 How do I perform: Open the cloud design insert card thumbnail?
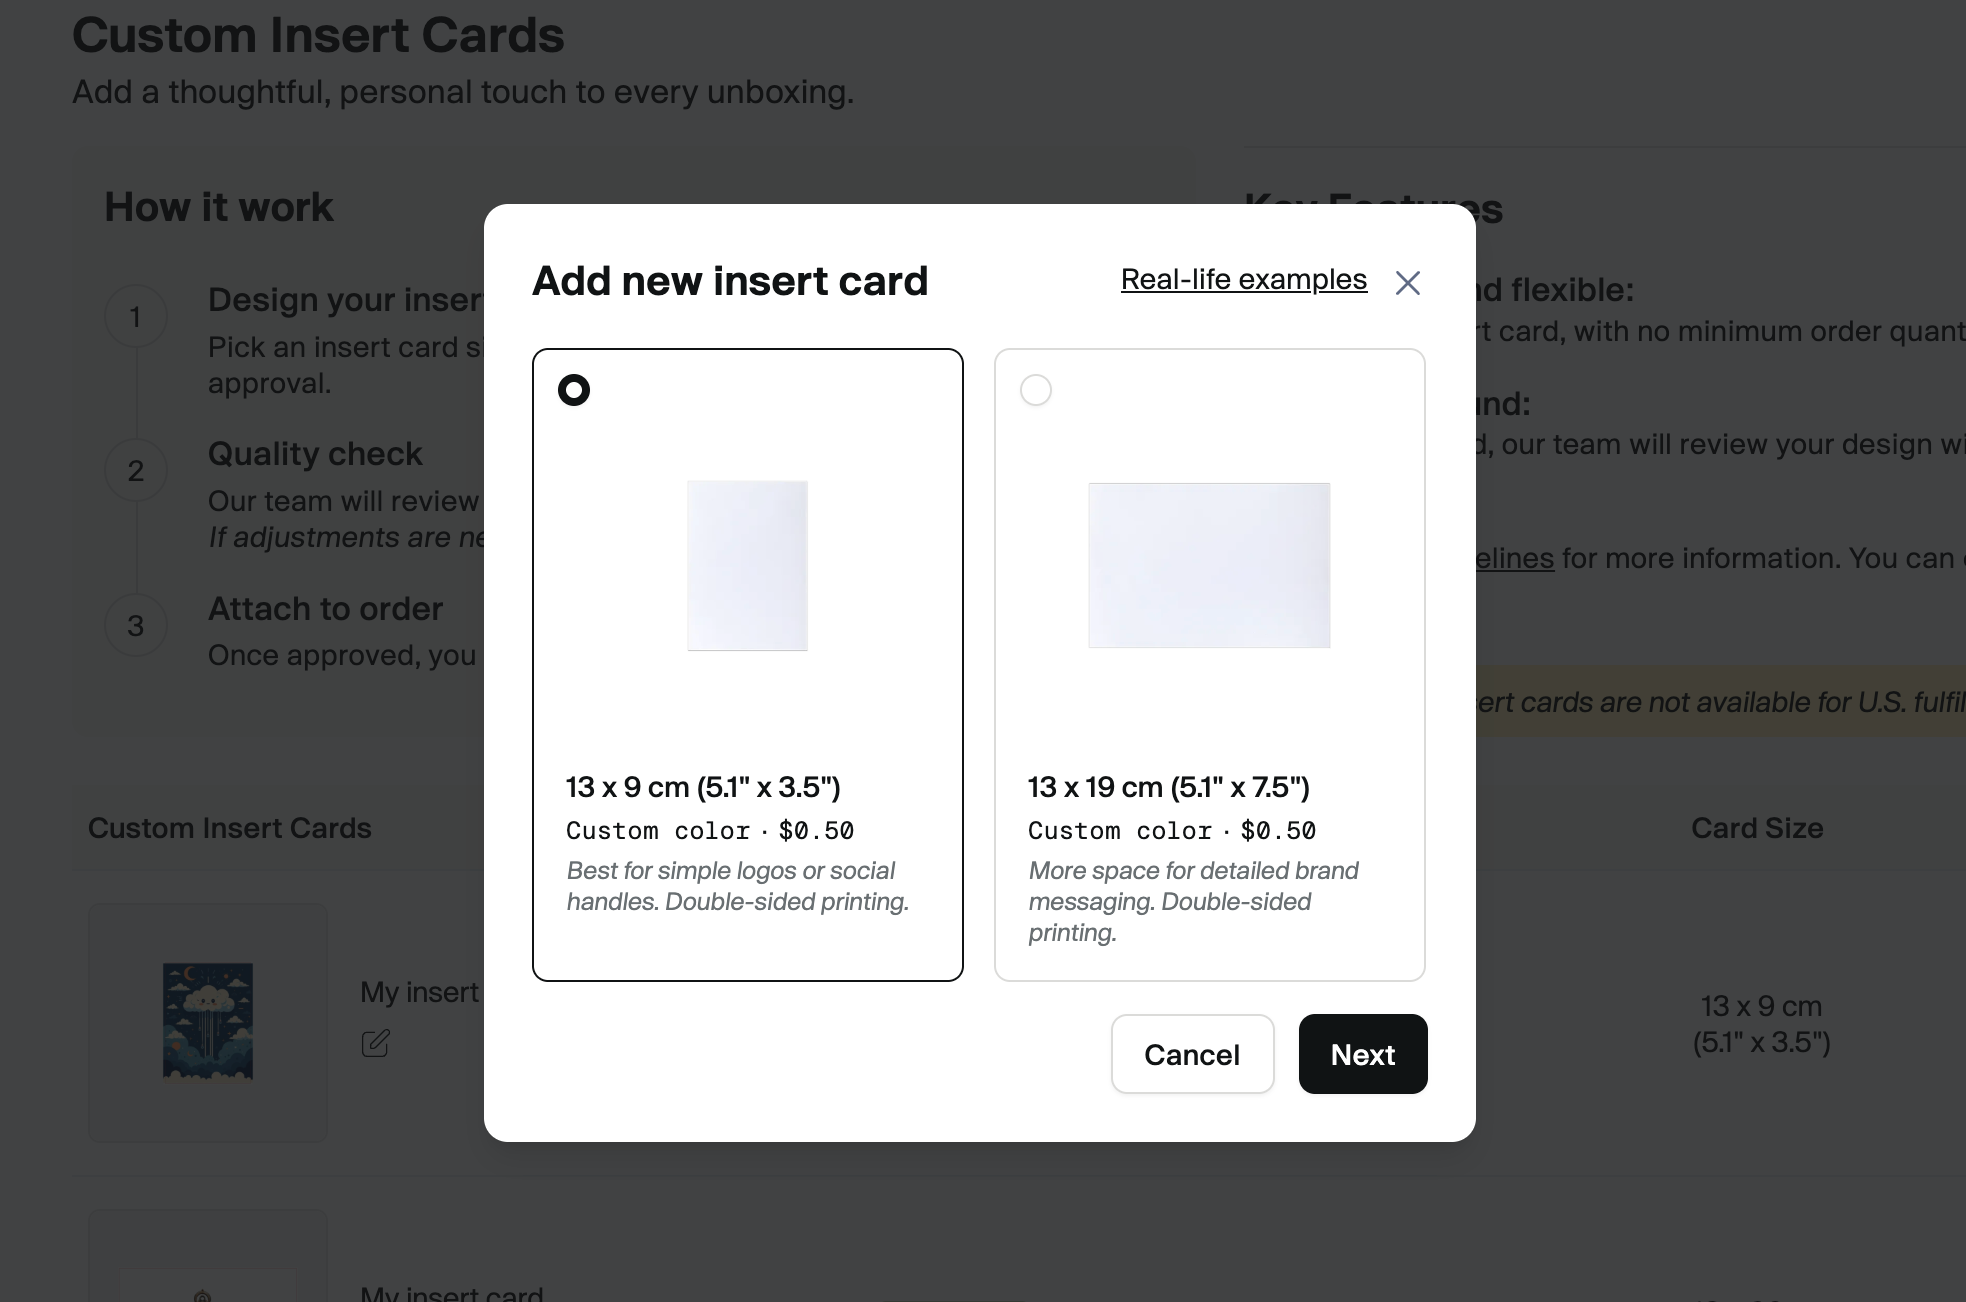(208, 1021)
